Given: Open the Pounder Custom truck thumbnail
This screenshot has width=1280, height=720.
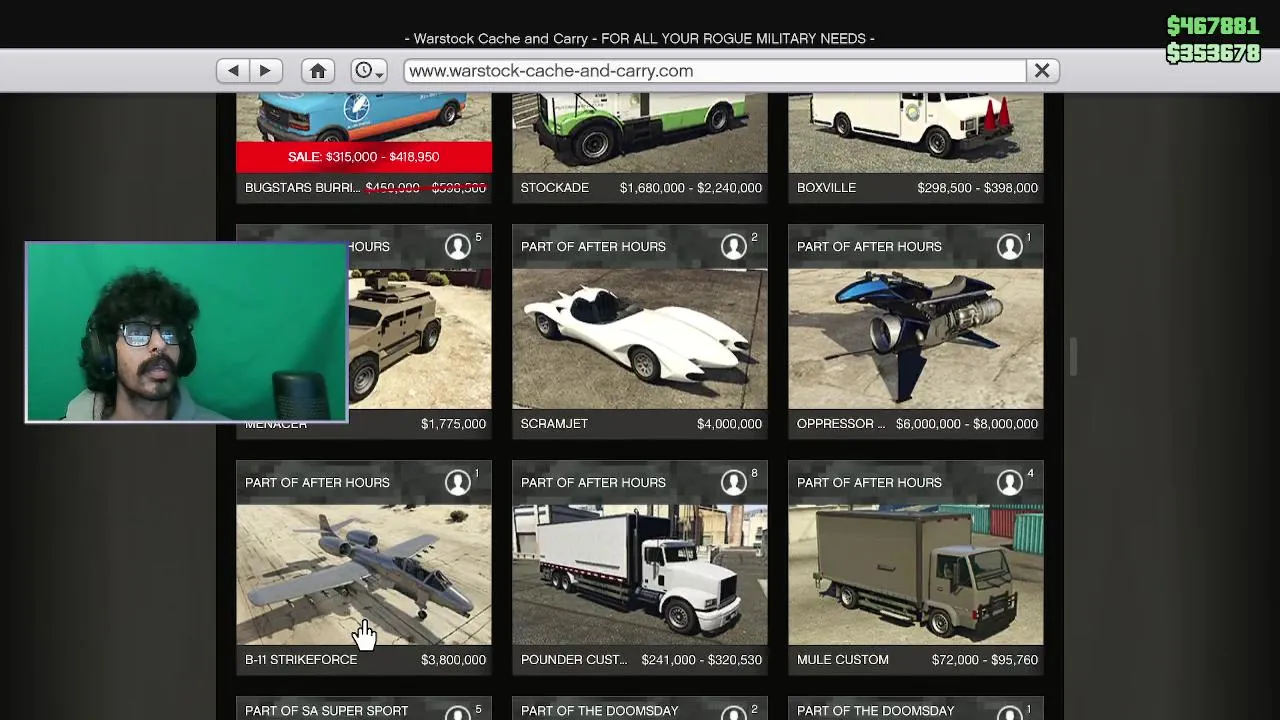Looking at the screenshot, I should point(640,575).
